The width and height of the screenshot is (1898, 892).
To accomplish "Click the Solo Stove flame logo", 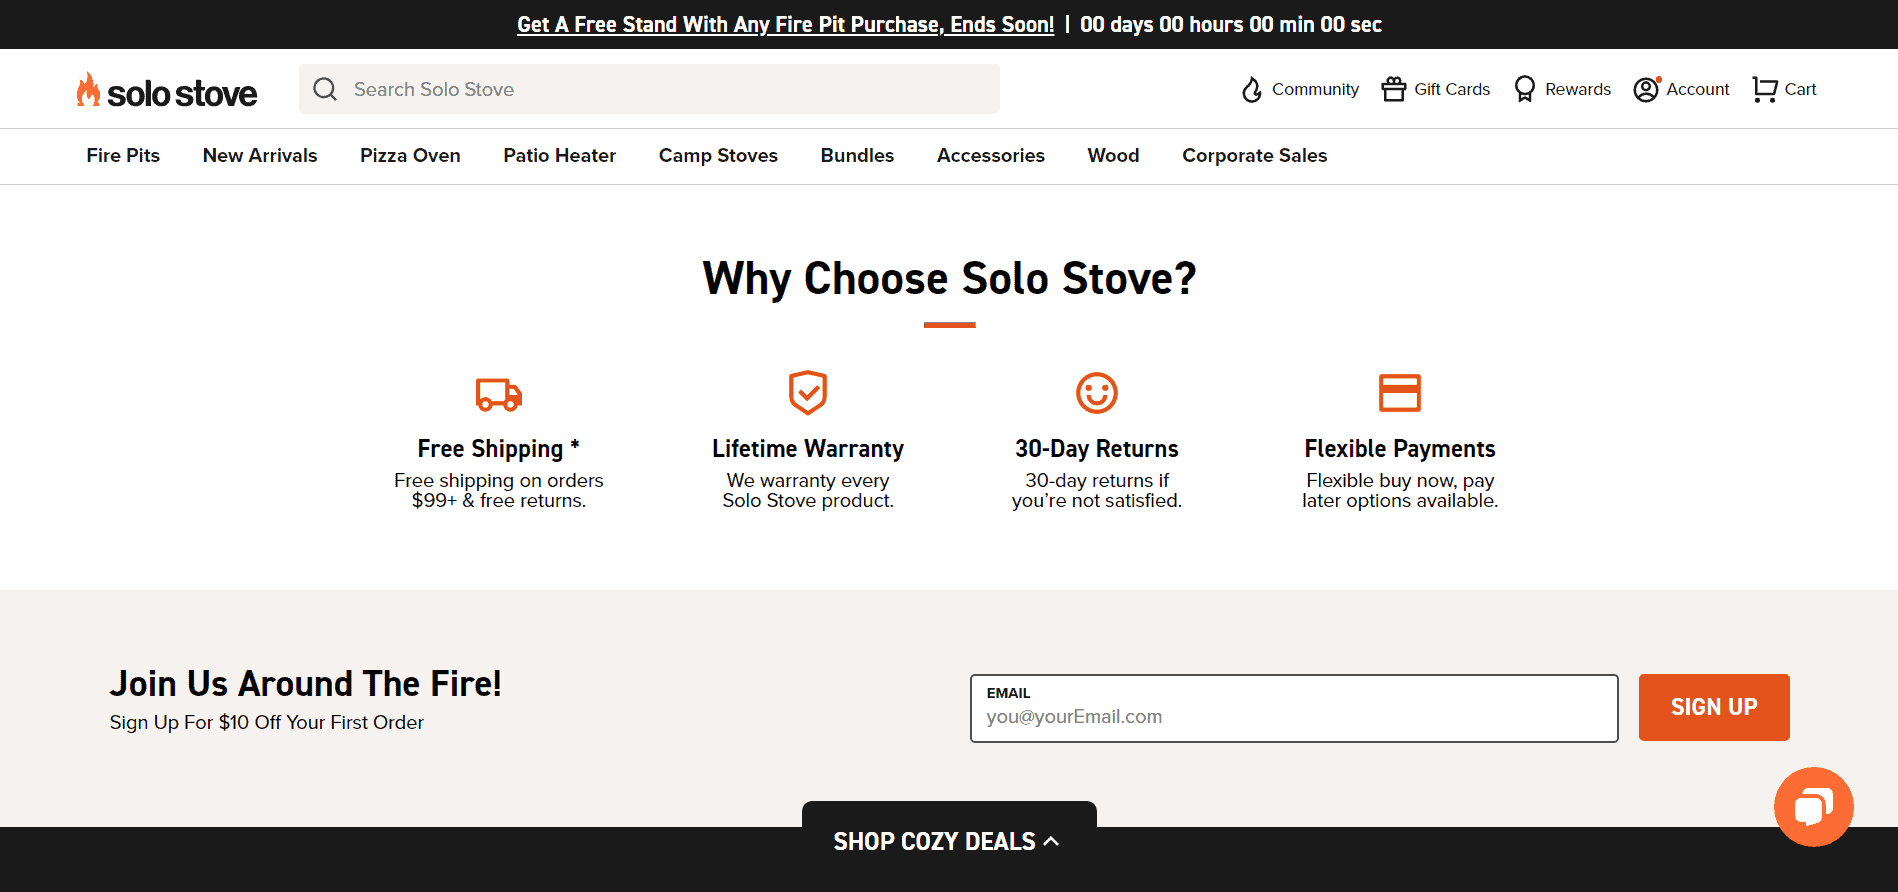I will 88,89.
